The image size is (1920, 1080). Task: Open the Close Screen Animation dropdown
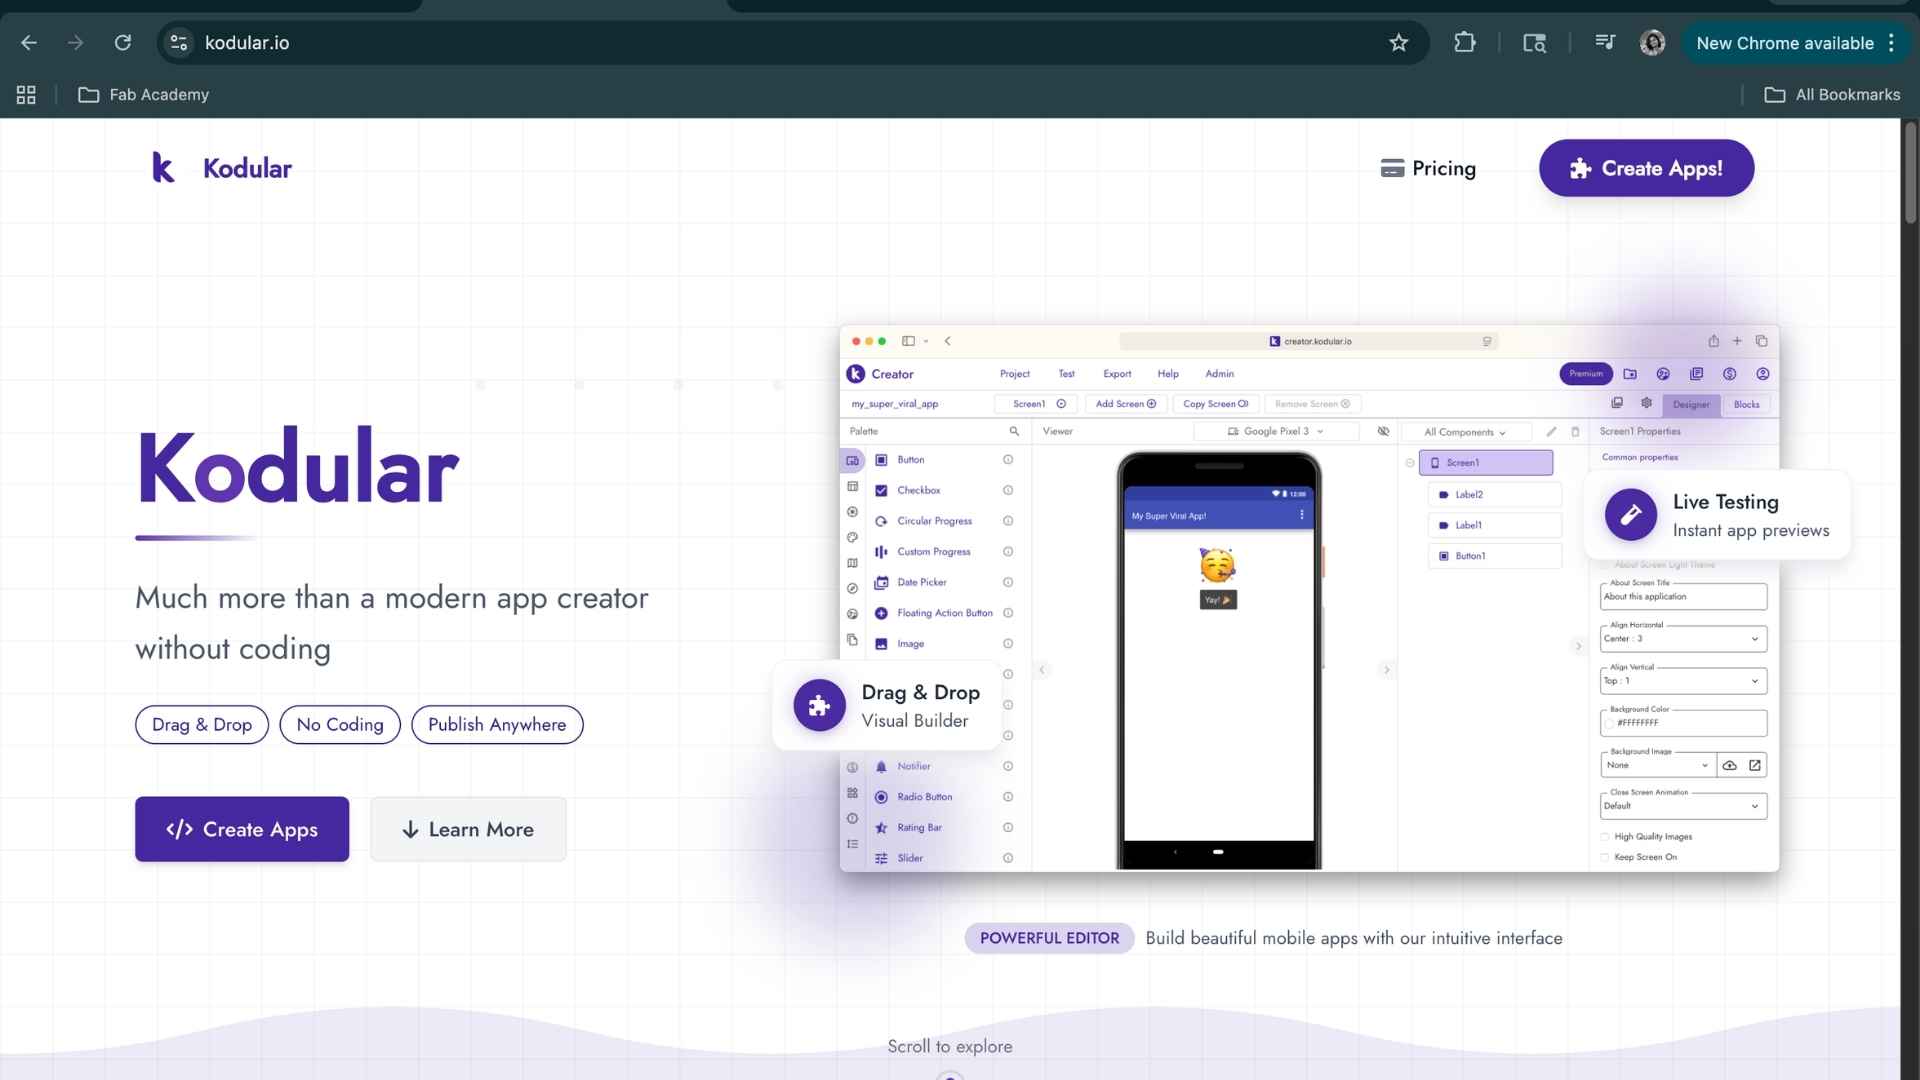(1683, 806)
